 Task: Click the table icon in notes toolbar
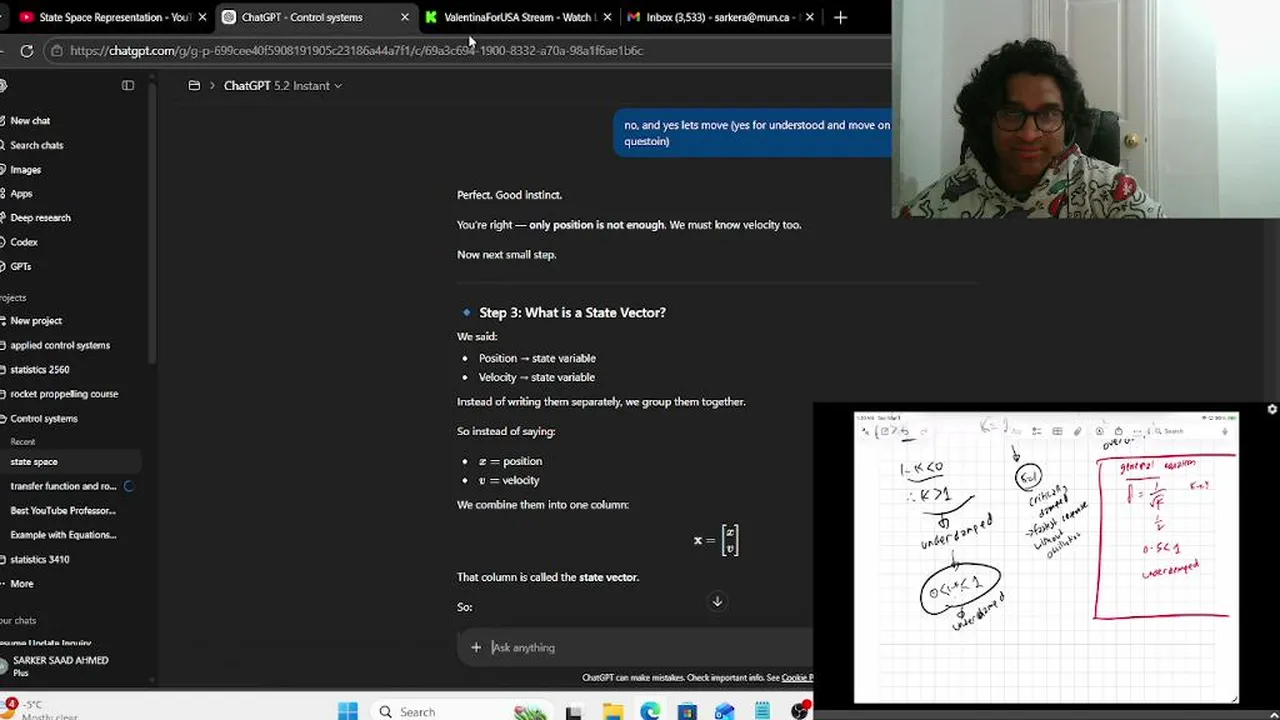coord(1057,431)
